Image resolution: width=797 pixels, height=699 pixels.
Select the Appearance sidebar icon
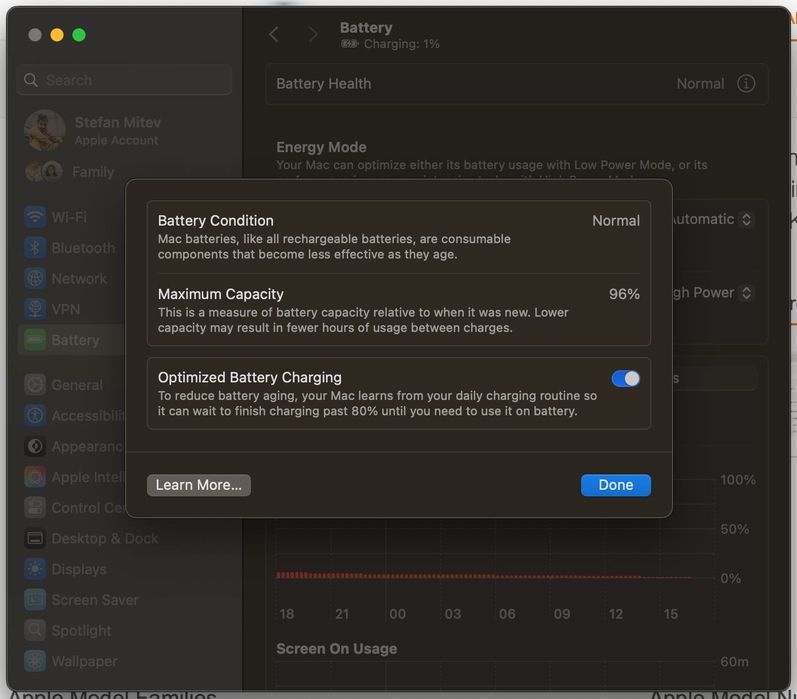[x=35, y=446]
